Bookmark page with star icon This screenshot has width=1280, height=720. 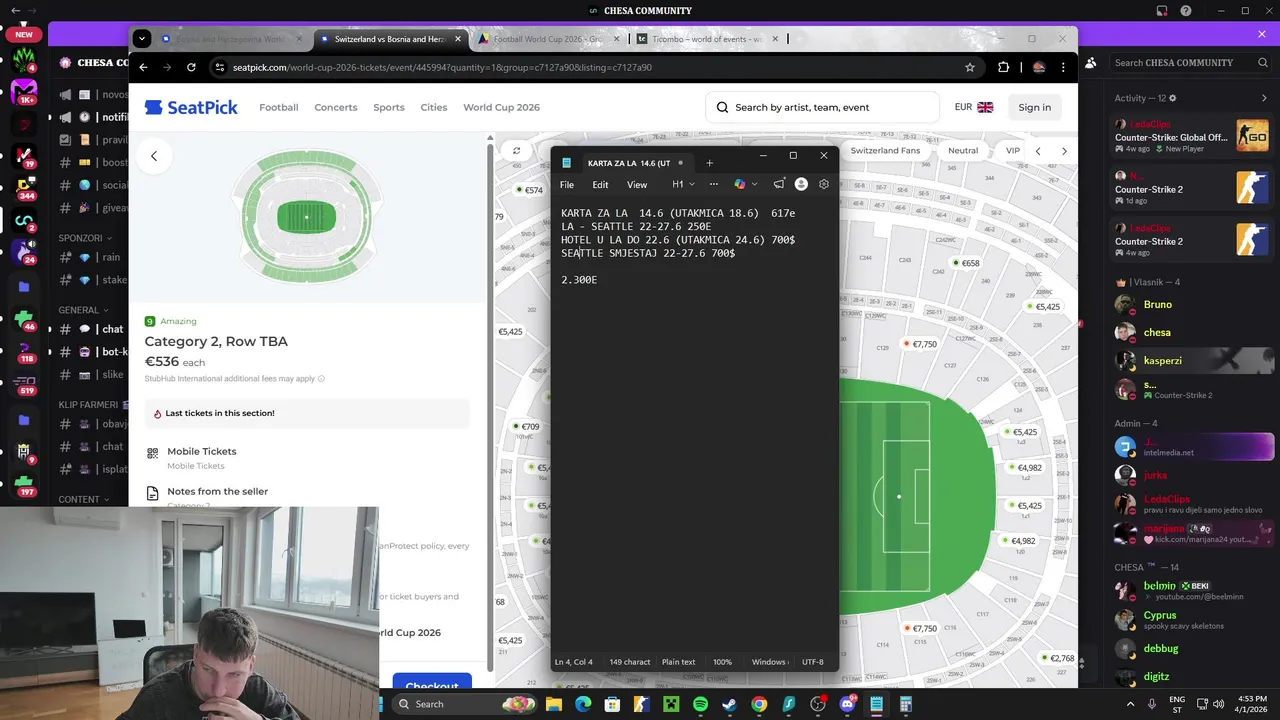[x=970, y=67]
